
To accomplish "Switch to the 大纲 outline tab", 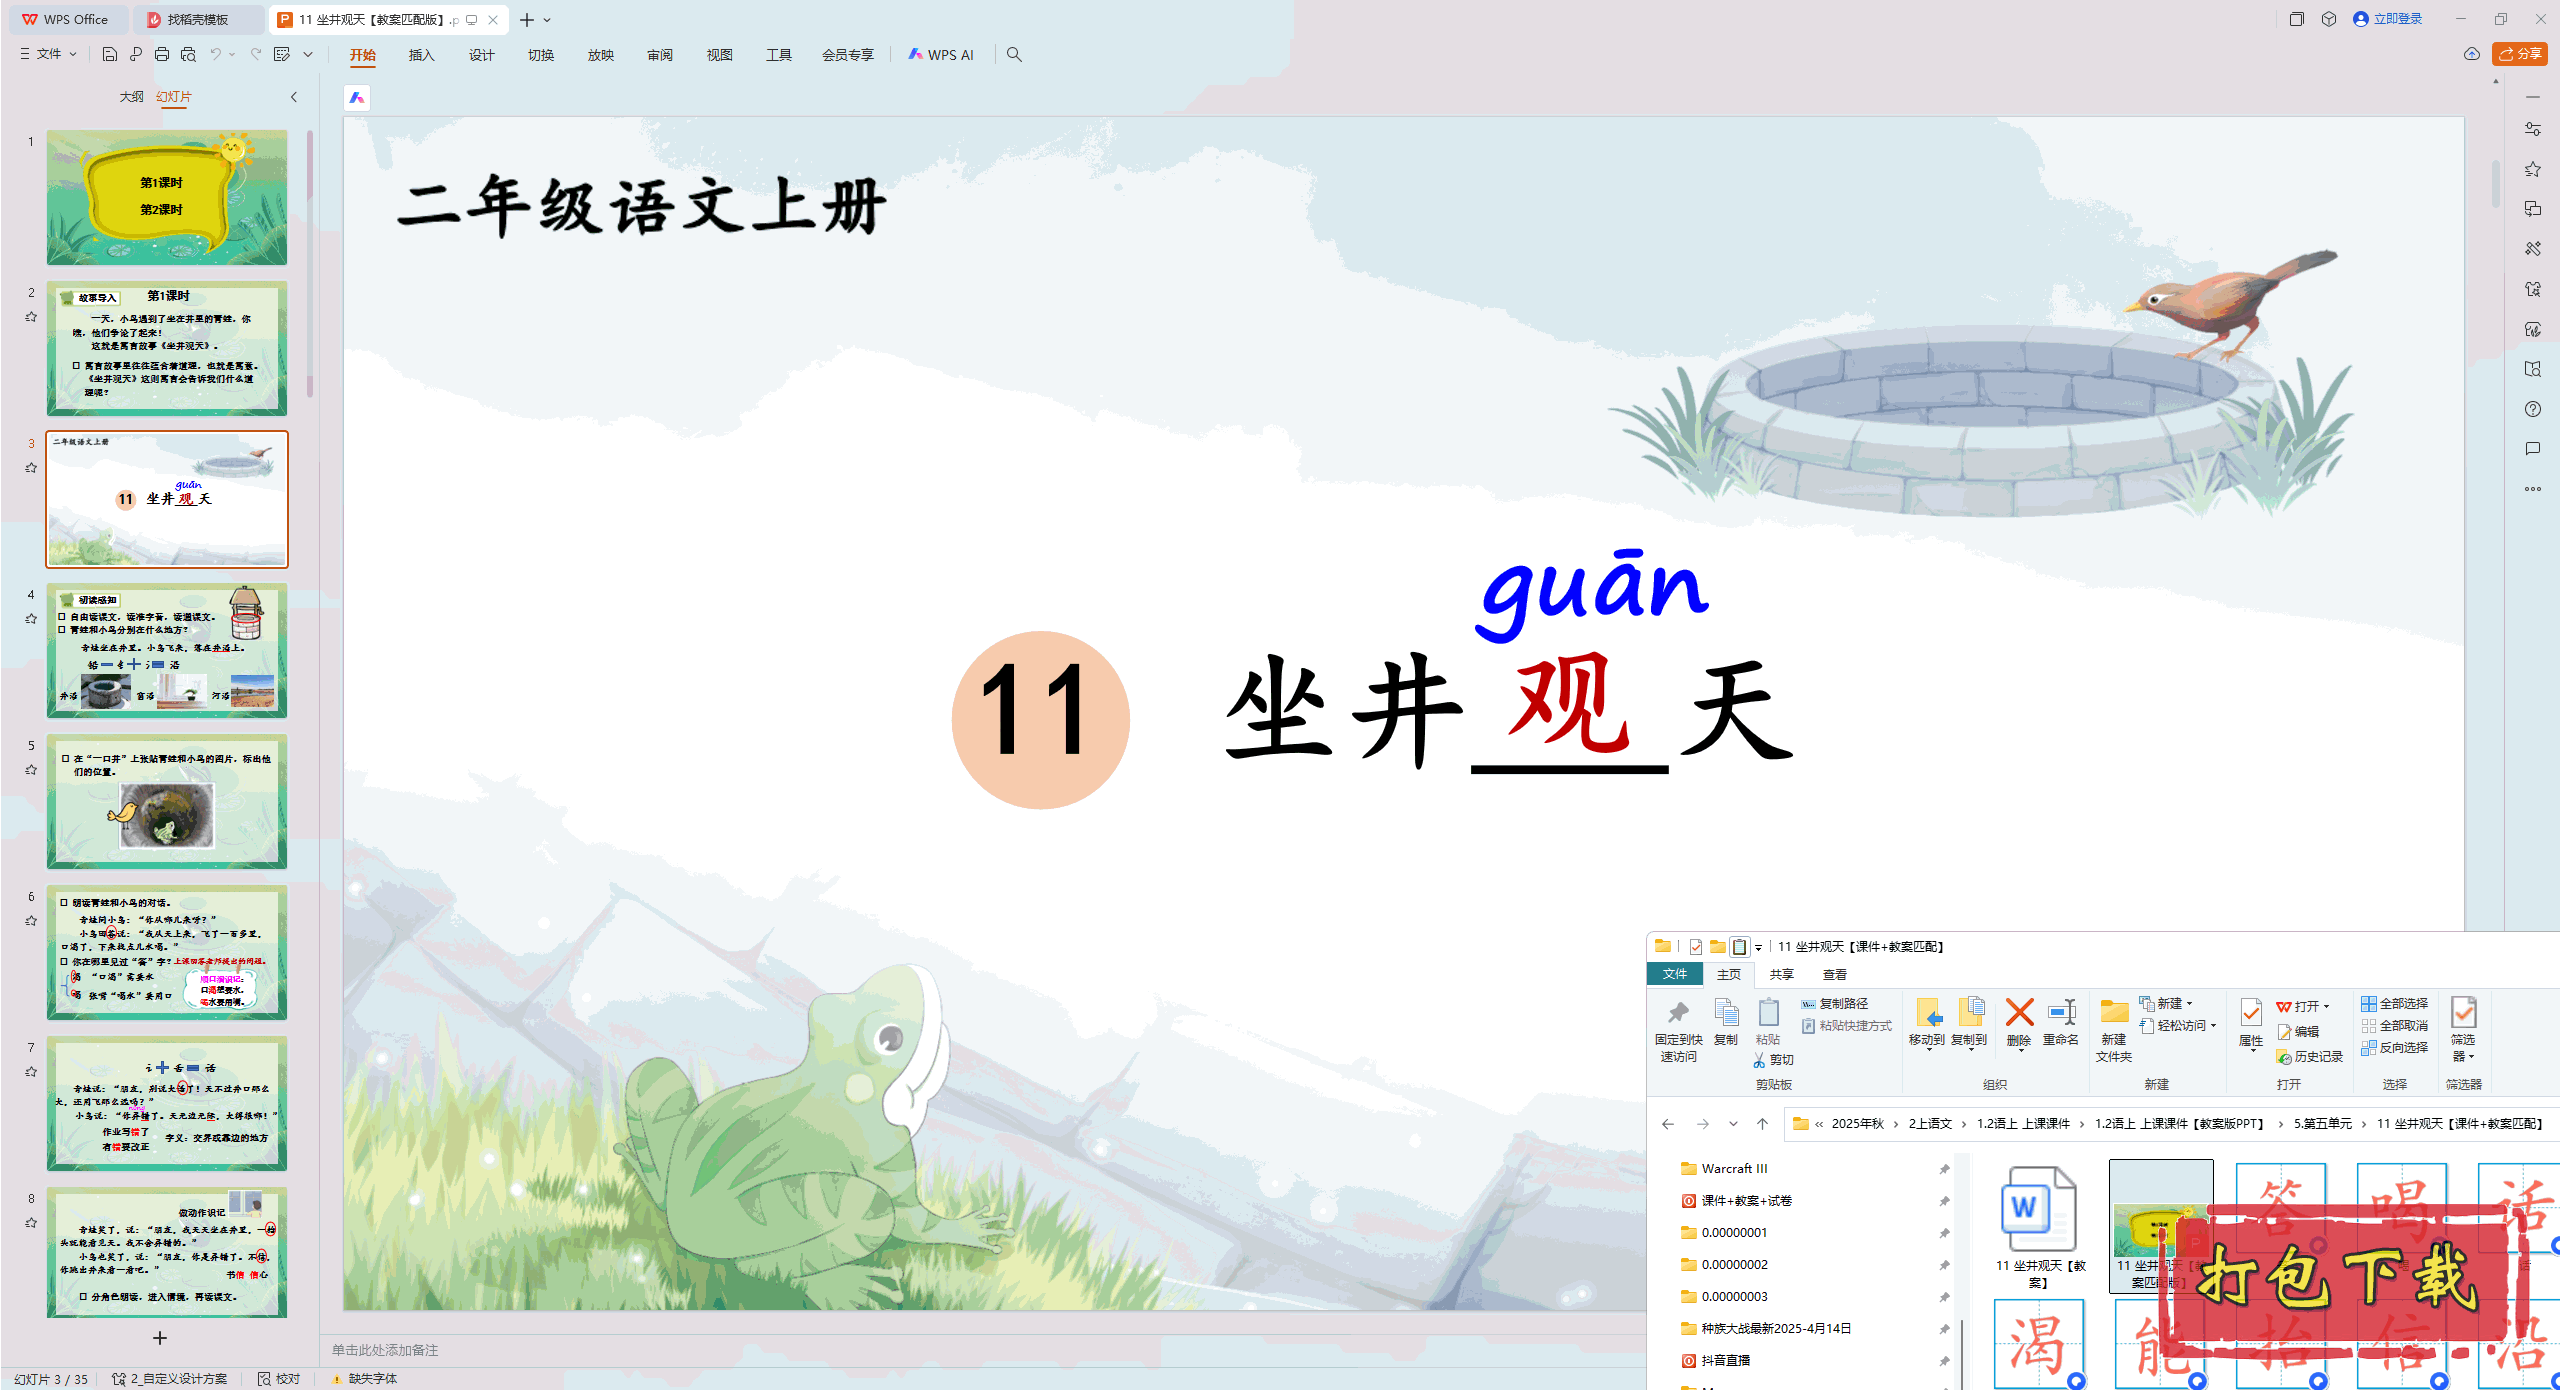I will 131,97.
